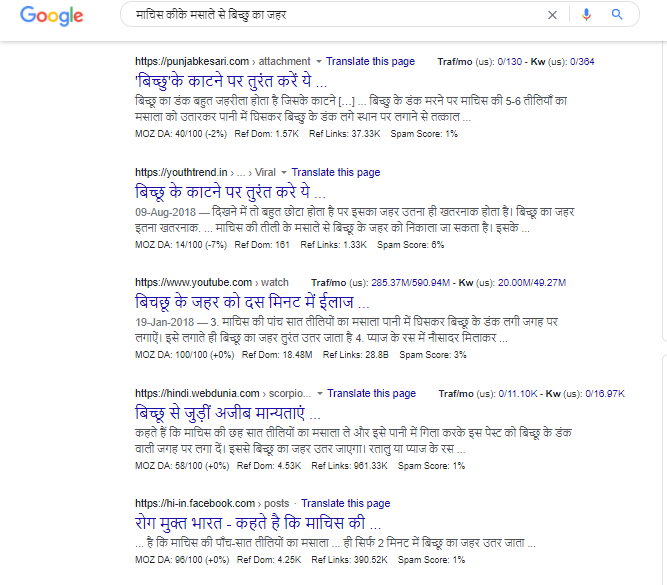Click 'Ref Links: 37.33K' metric
The image size is (667, 585).
click(345, 134)
